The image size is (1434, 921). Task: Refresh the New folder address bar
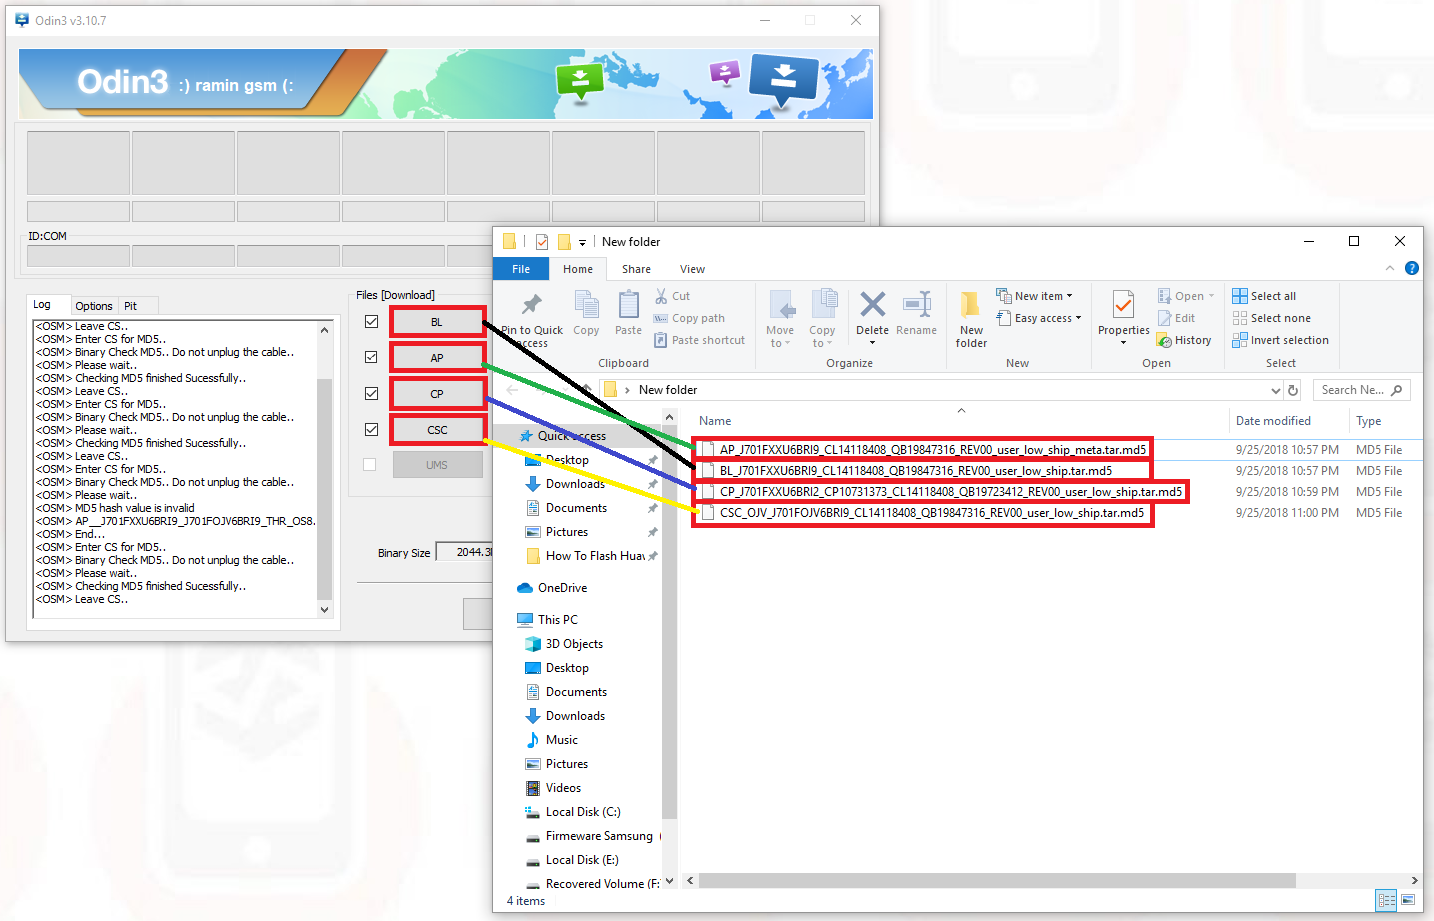pyautogui.click(x=1293, y=390)
